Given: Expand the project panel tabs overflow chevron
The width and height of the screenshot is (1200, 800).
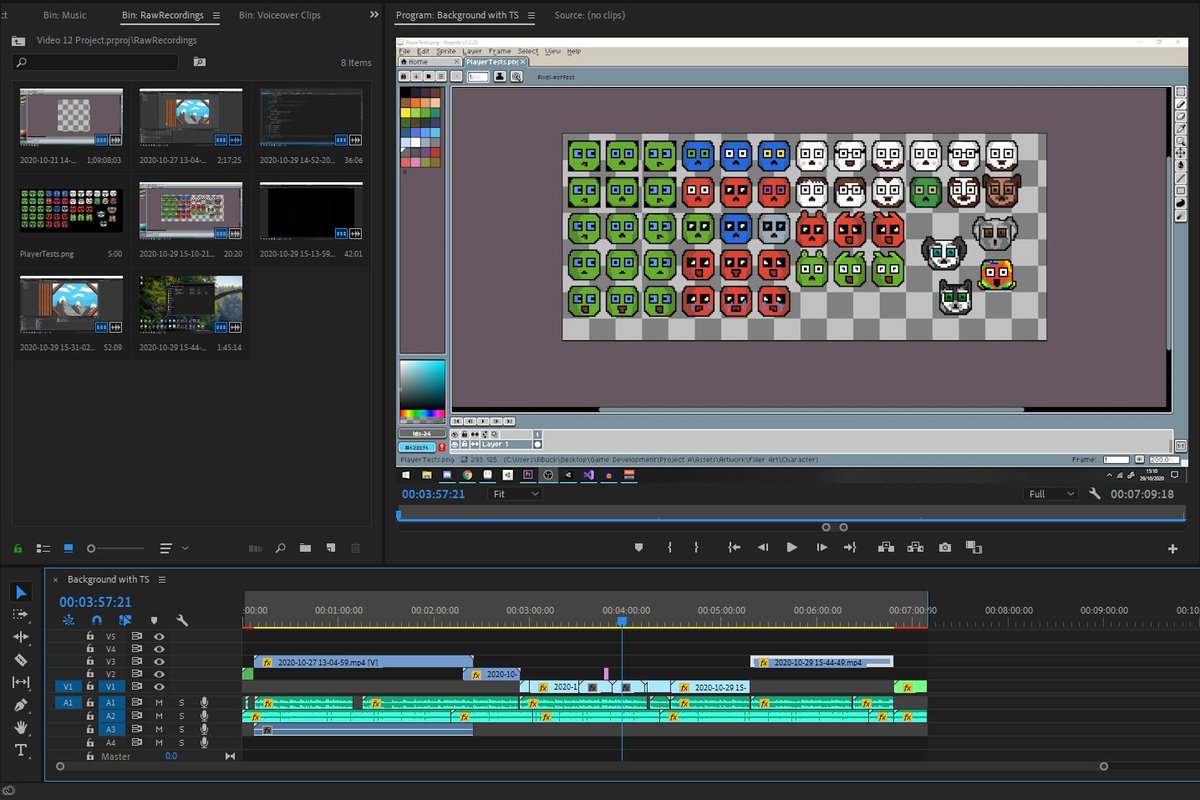Looking at the screenshot, I should coord(374,15).
